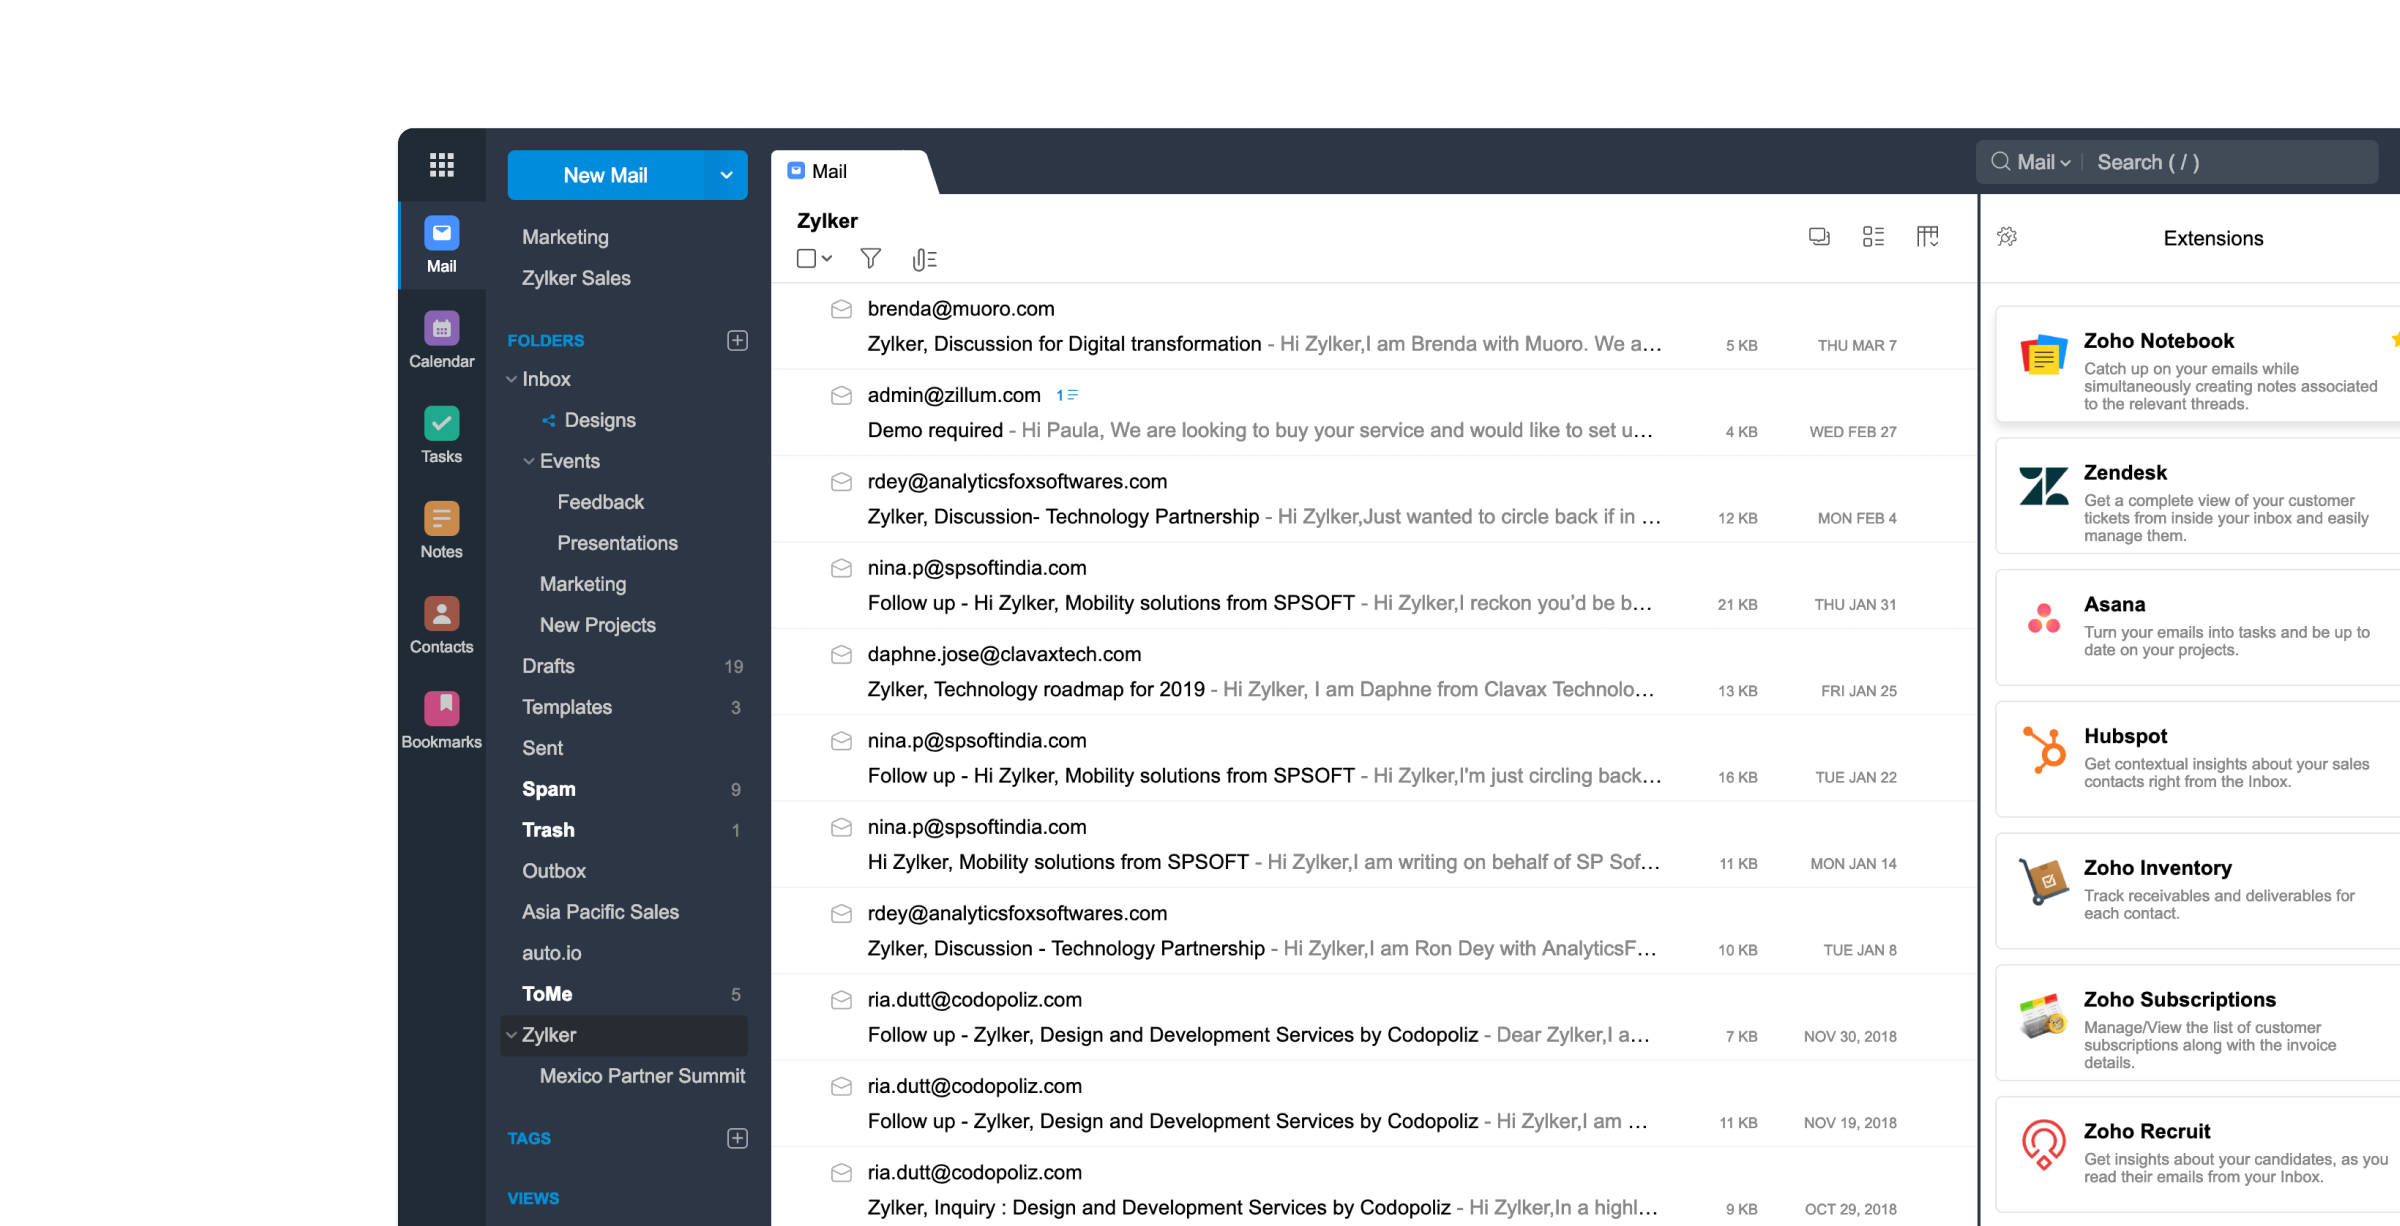Tick the select-all mail checkbox
The image size is (2400, 1226).
click(x=806, y=259)
